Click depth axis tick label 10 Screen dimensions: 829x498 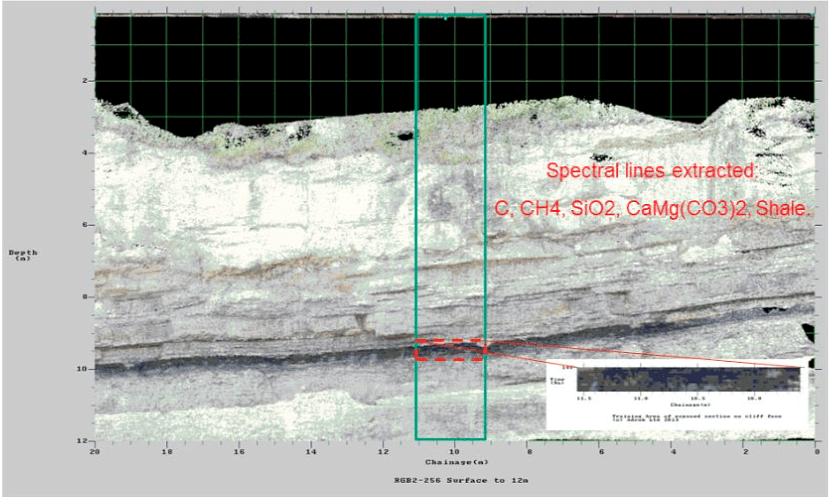[x=82, y=369]
